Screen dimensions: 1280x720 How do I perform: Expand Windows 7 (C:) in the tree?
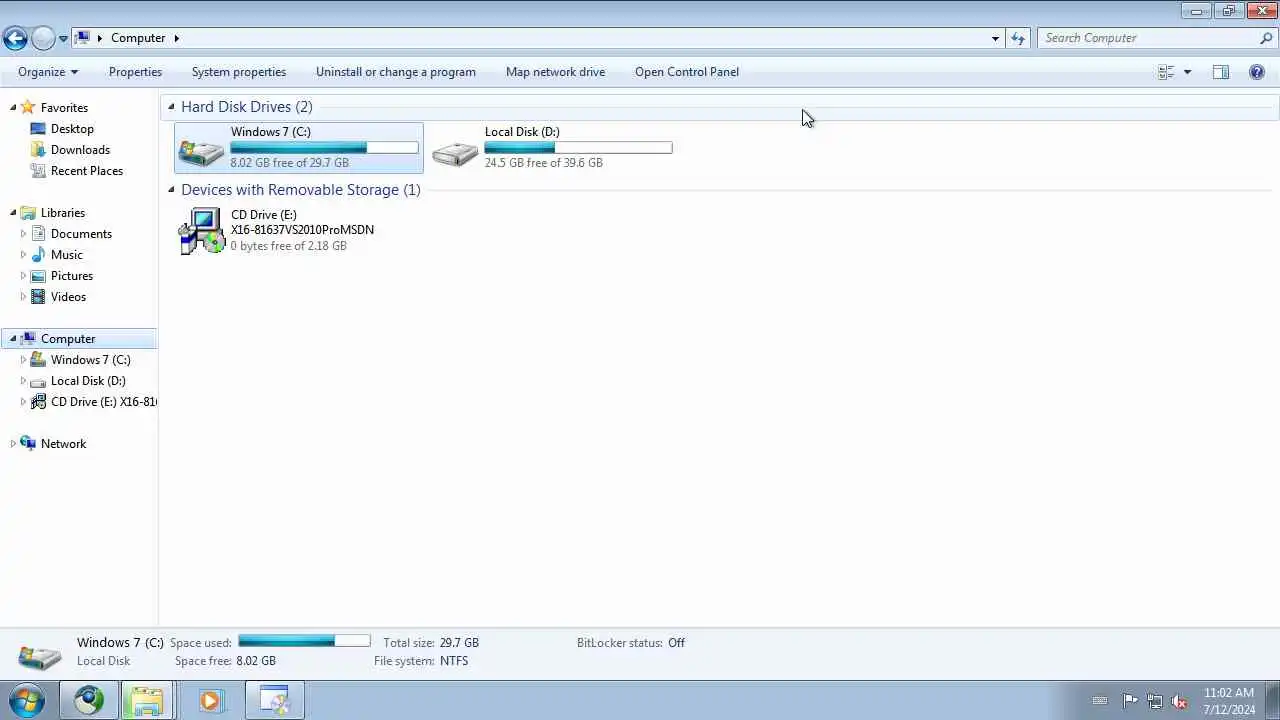(x=23, y=360)
